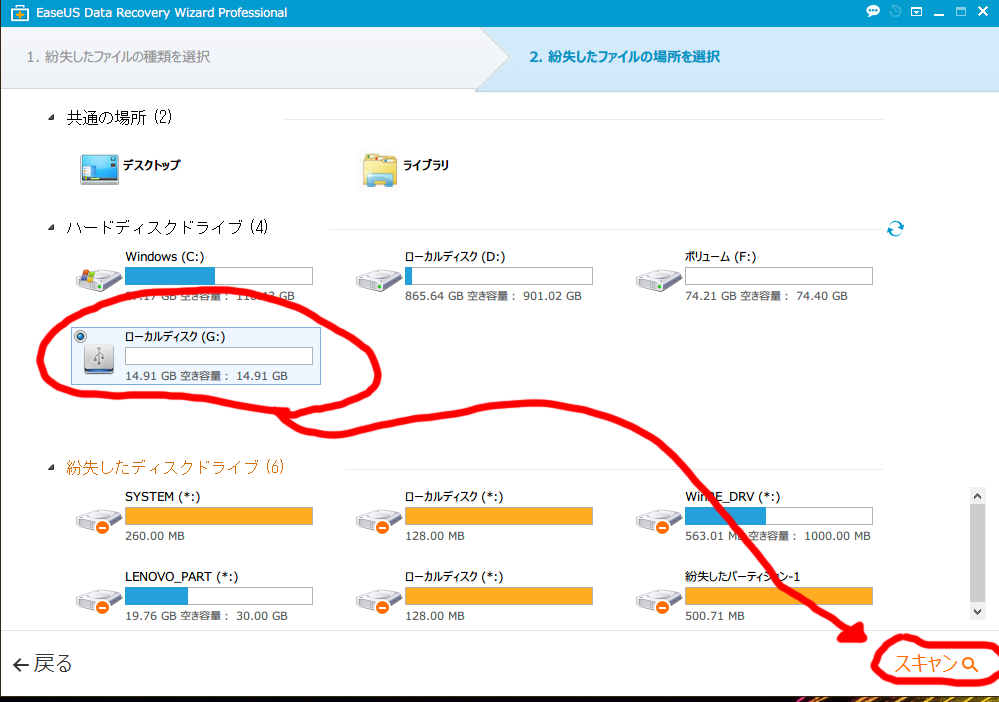Click the Local Disk (D:) drive icon
This screenshot has width=999, height=702.
pos(378,280)
